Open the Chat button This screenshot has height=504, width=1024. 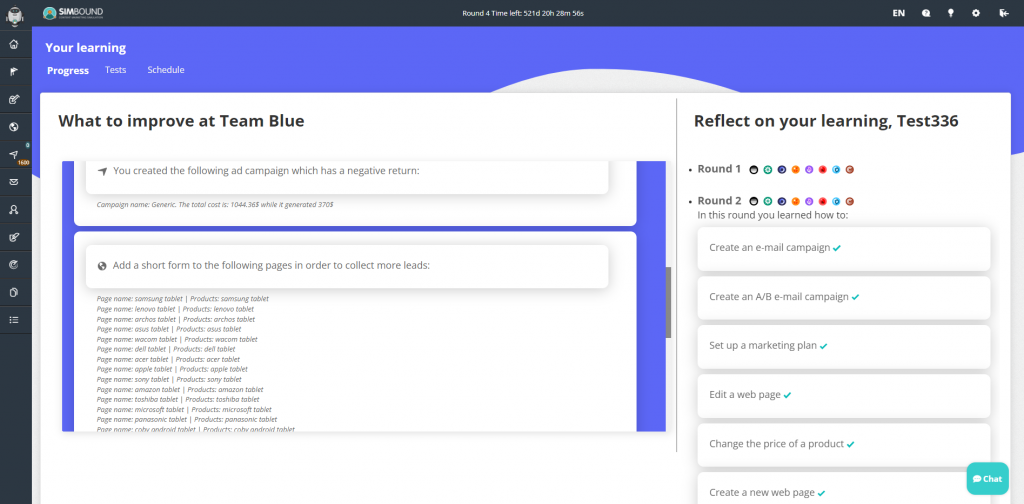click(988, 479)
